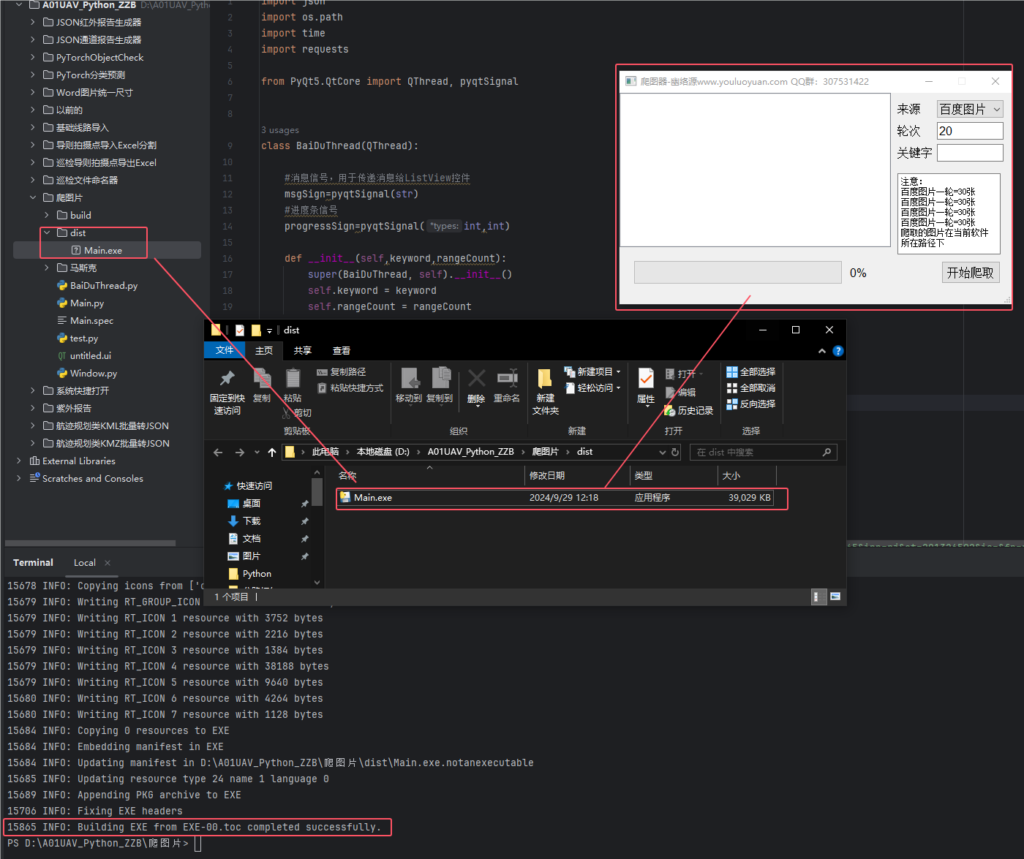This screenshot has height=859, width=1024.
Task: Click the 重命名 rename icon
Action: pos(507,378)
